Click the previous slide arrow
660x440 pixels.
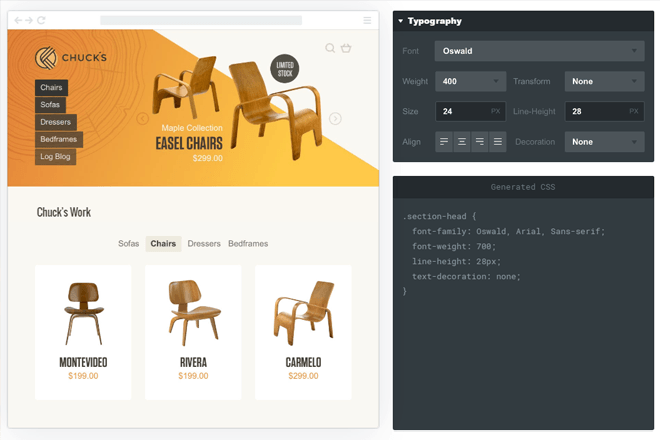click(142, 119)
